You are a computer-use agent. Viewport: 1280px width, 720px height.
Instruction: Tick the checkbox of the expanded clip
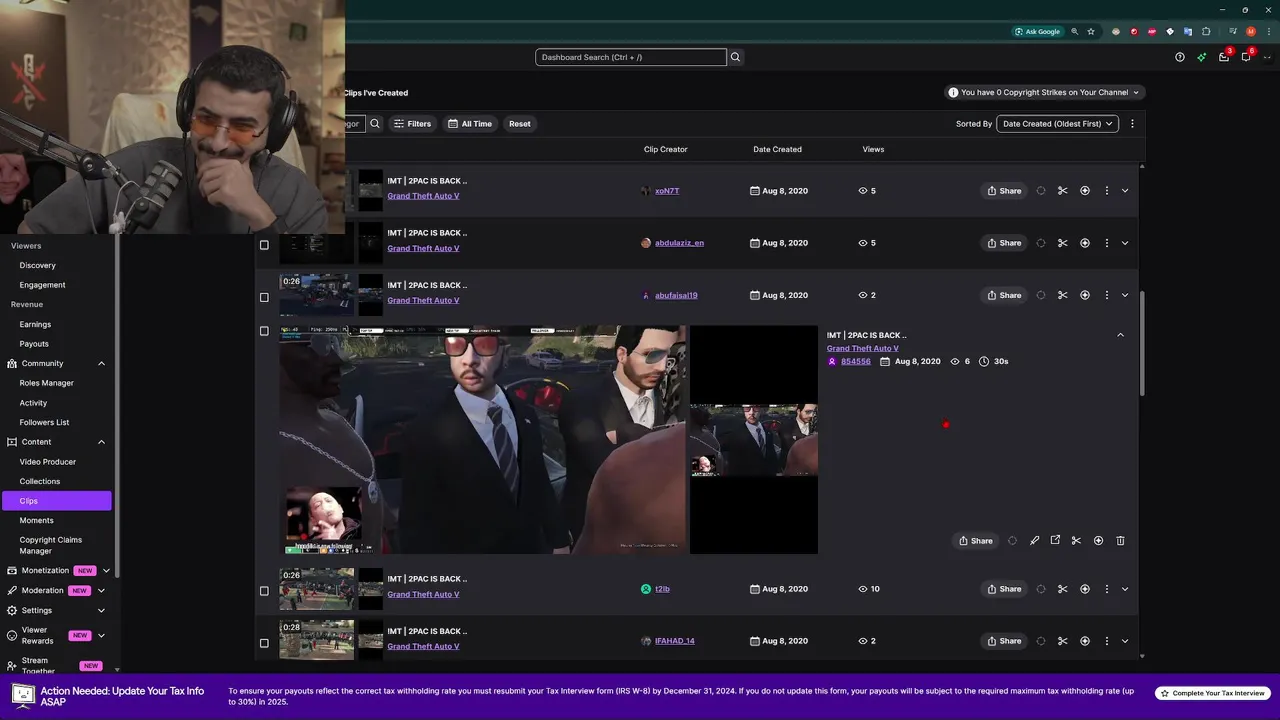[264, 331]
